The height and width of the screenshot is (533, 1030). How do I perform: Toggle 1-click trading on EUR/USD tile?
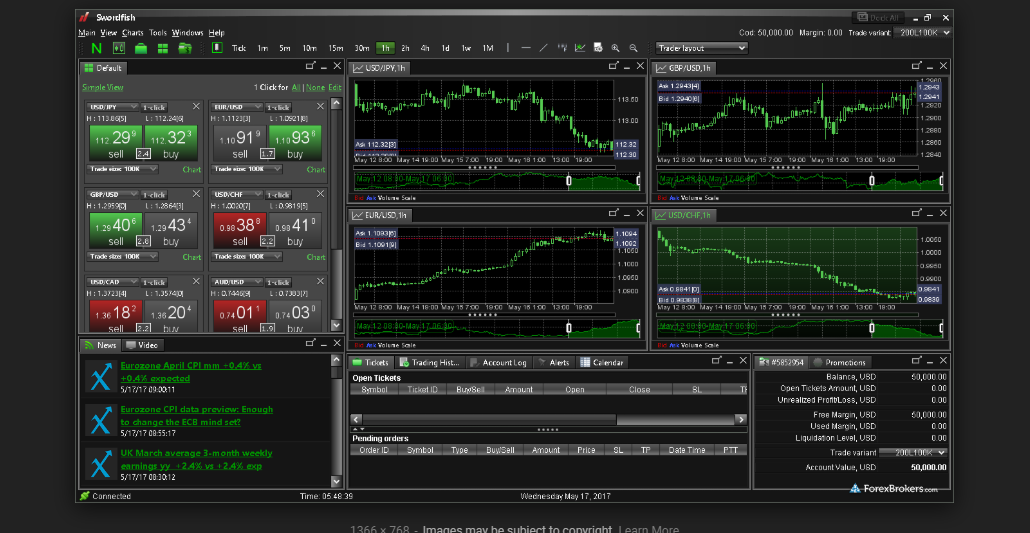click(x=279, y=107)
